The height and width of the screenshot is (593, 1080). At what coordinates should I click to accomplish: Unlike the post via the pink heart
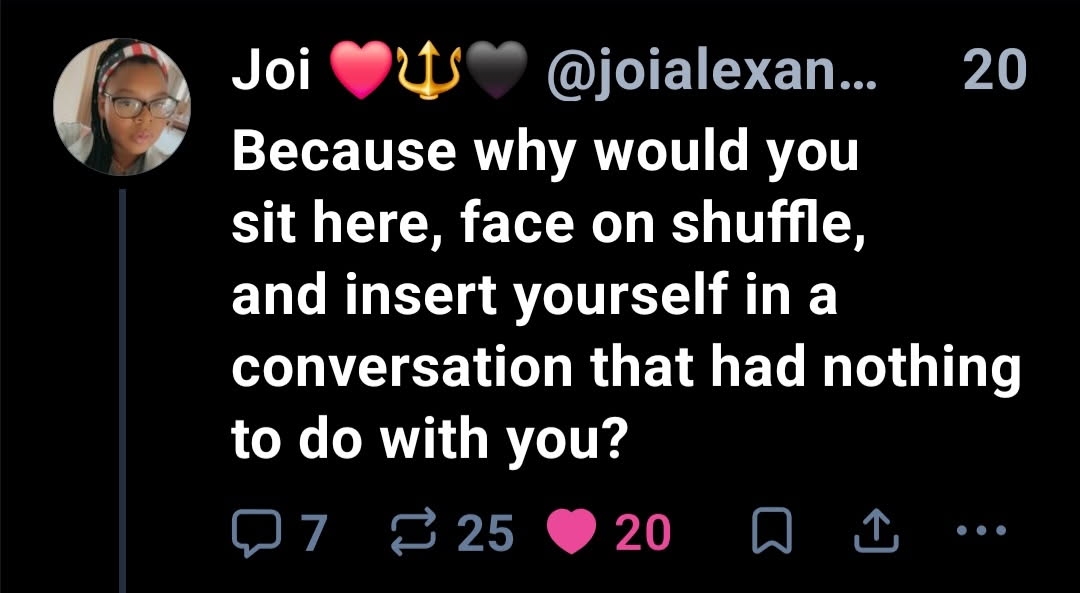point(571,533)
